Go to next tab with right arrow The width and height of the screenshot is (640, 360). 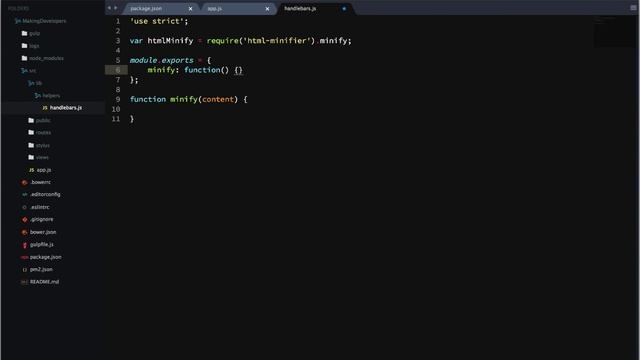pyautogui.click(x=116, y=8)
